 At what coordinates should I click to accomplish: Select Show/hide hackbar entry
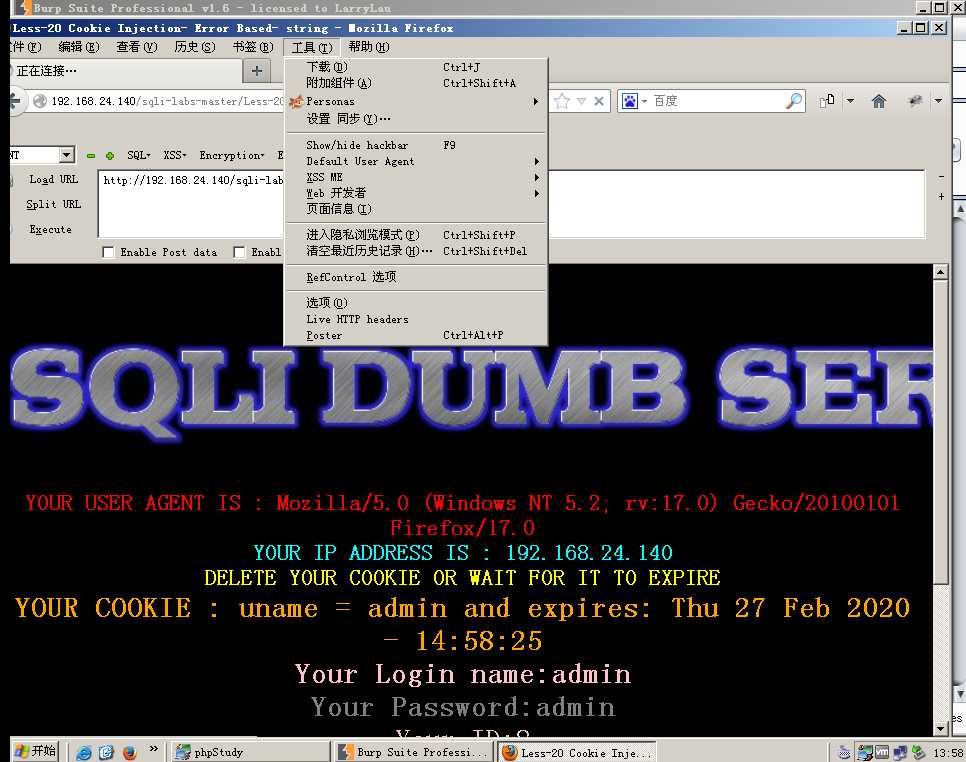coord(415,145)
